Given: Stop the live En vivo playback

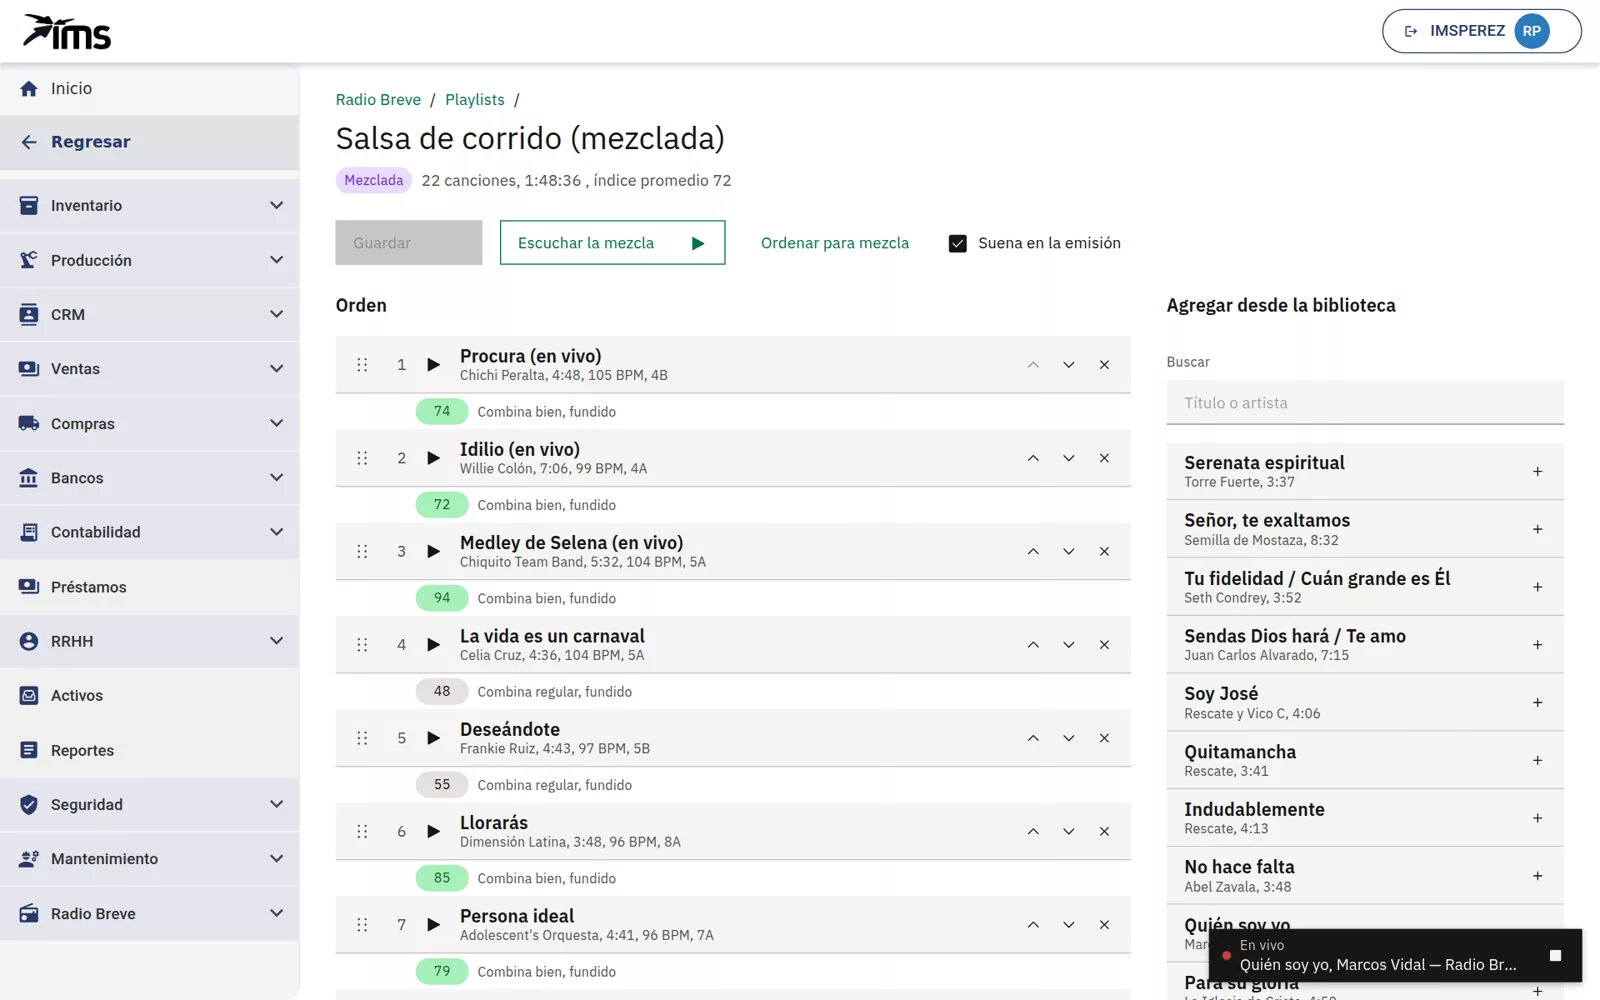Looking at the screenshot, I should [1555, 955].
